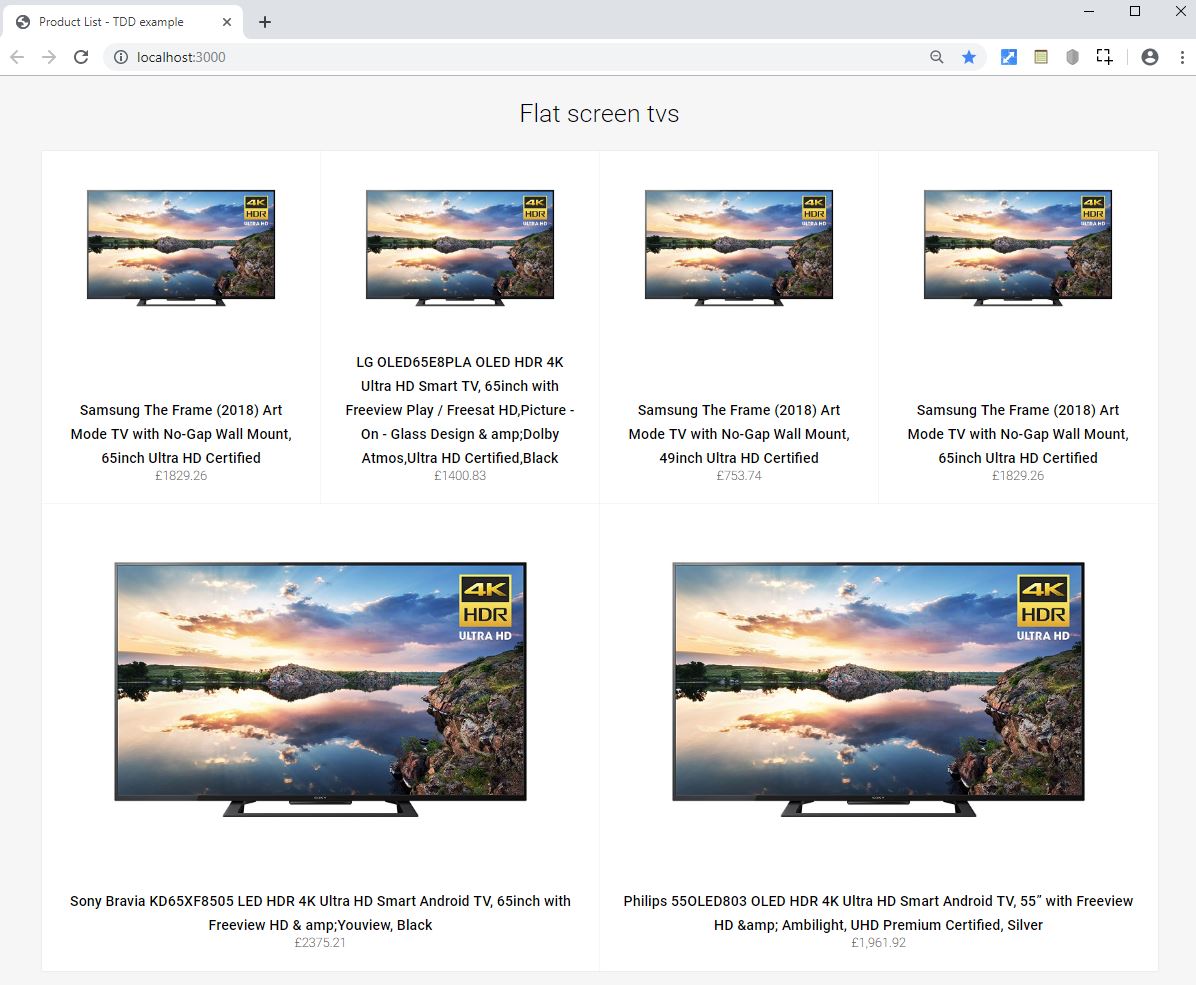Image resolution: width=1196 pixels, height=985 pixels.
Task: Open the crop selection extension icon
Action: [x=1104, y=57]
